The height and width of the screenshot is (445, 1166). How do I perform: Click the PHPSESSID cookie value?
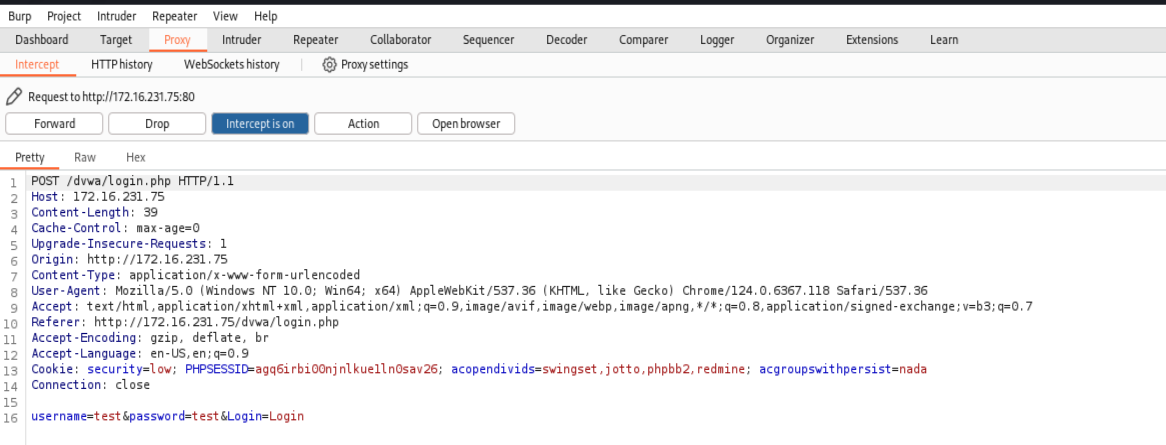point(349,369)
